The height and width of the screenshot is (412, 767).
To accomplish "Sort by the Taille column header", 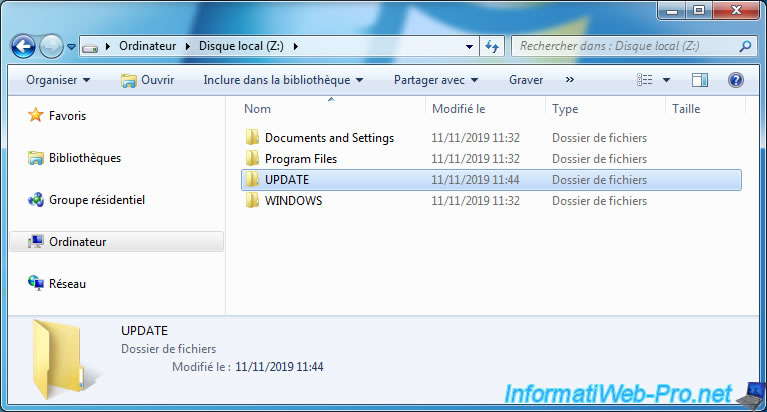I will [686, 109].
